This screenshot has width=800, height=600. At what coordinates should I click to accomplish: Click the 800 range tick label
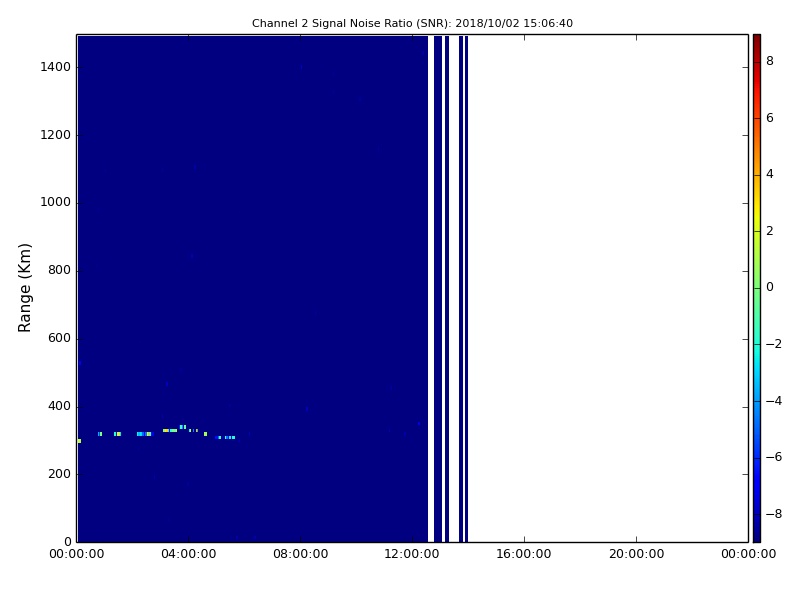coord(59,270)
